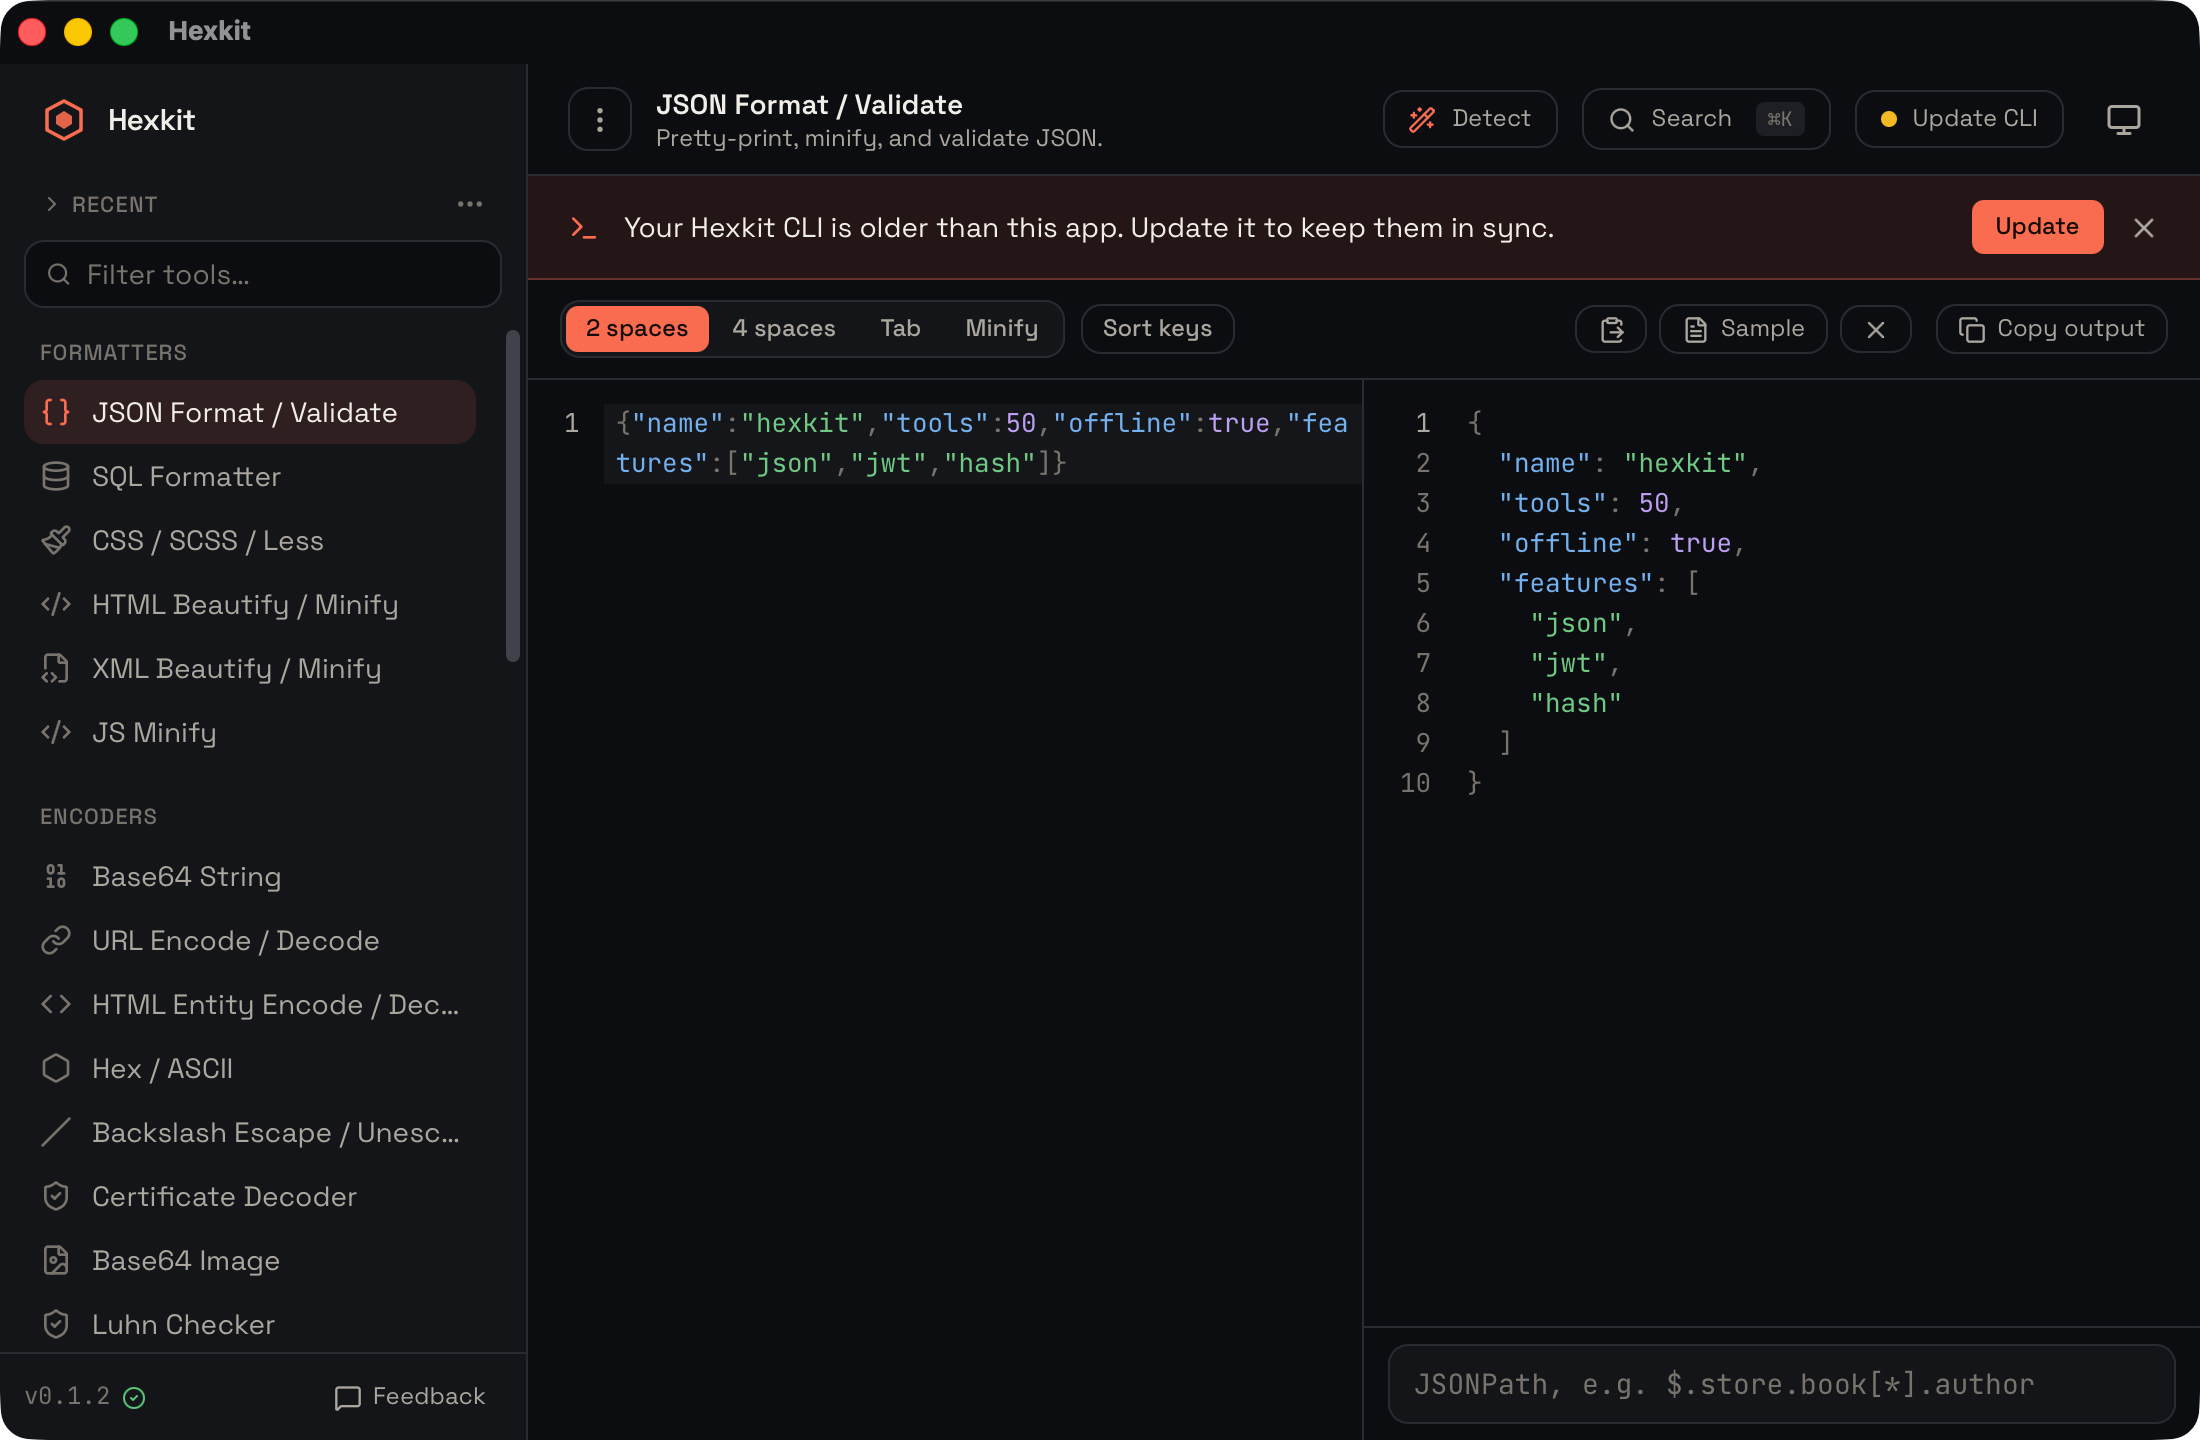Click the URL Encode / Decode link icon

tap(56, 940)
